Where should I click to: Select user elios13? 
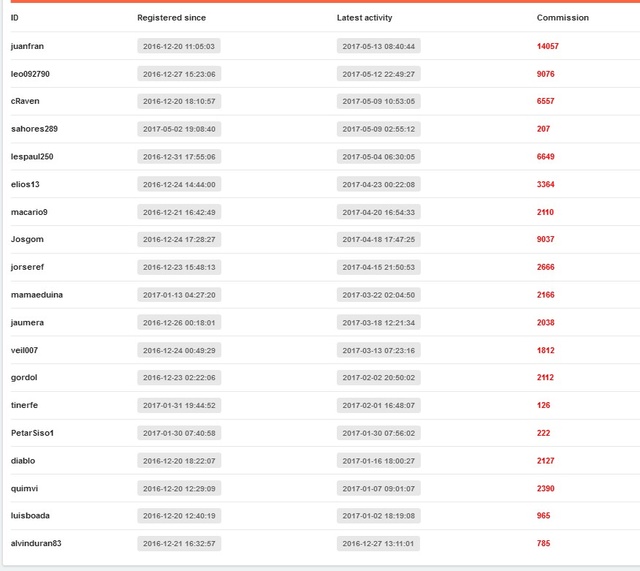[x=25, y=184]
